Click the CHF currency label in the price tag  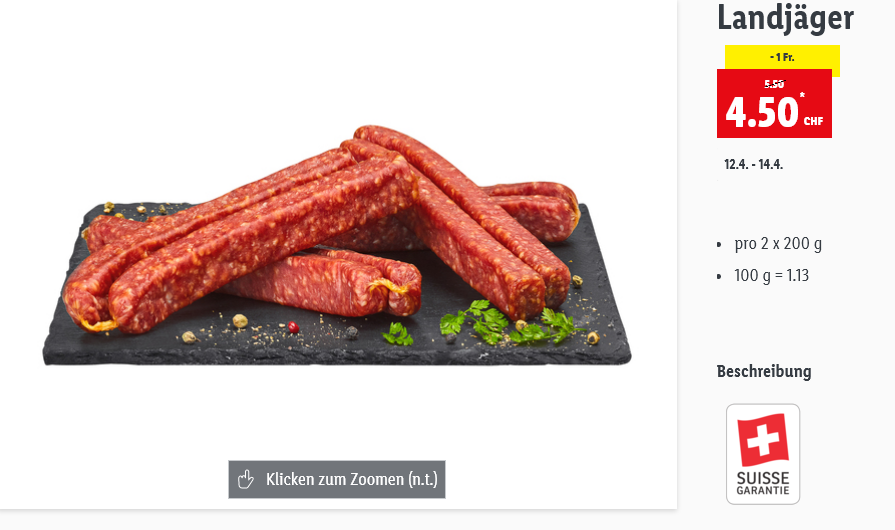[813, 121]
